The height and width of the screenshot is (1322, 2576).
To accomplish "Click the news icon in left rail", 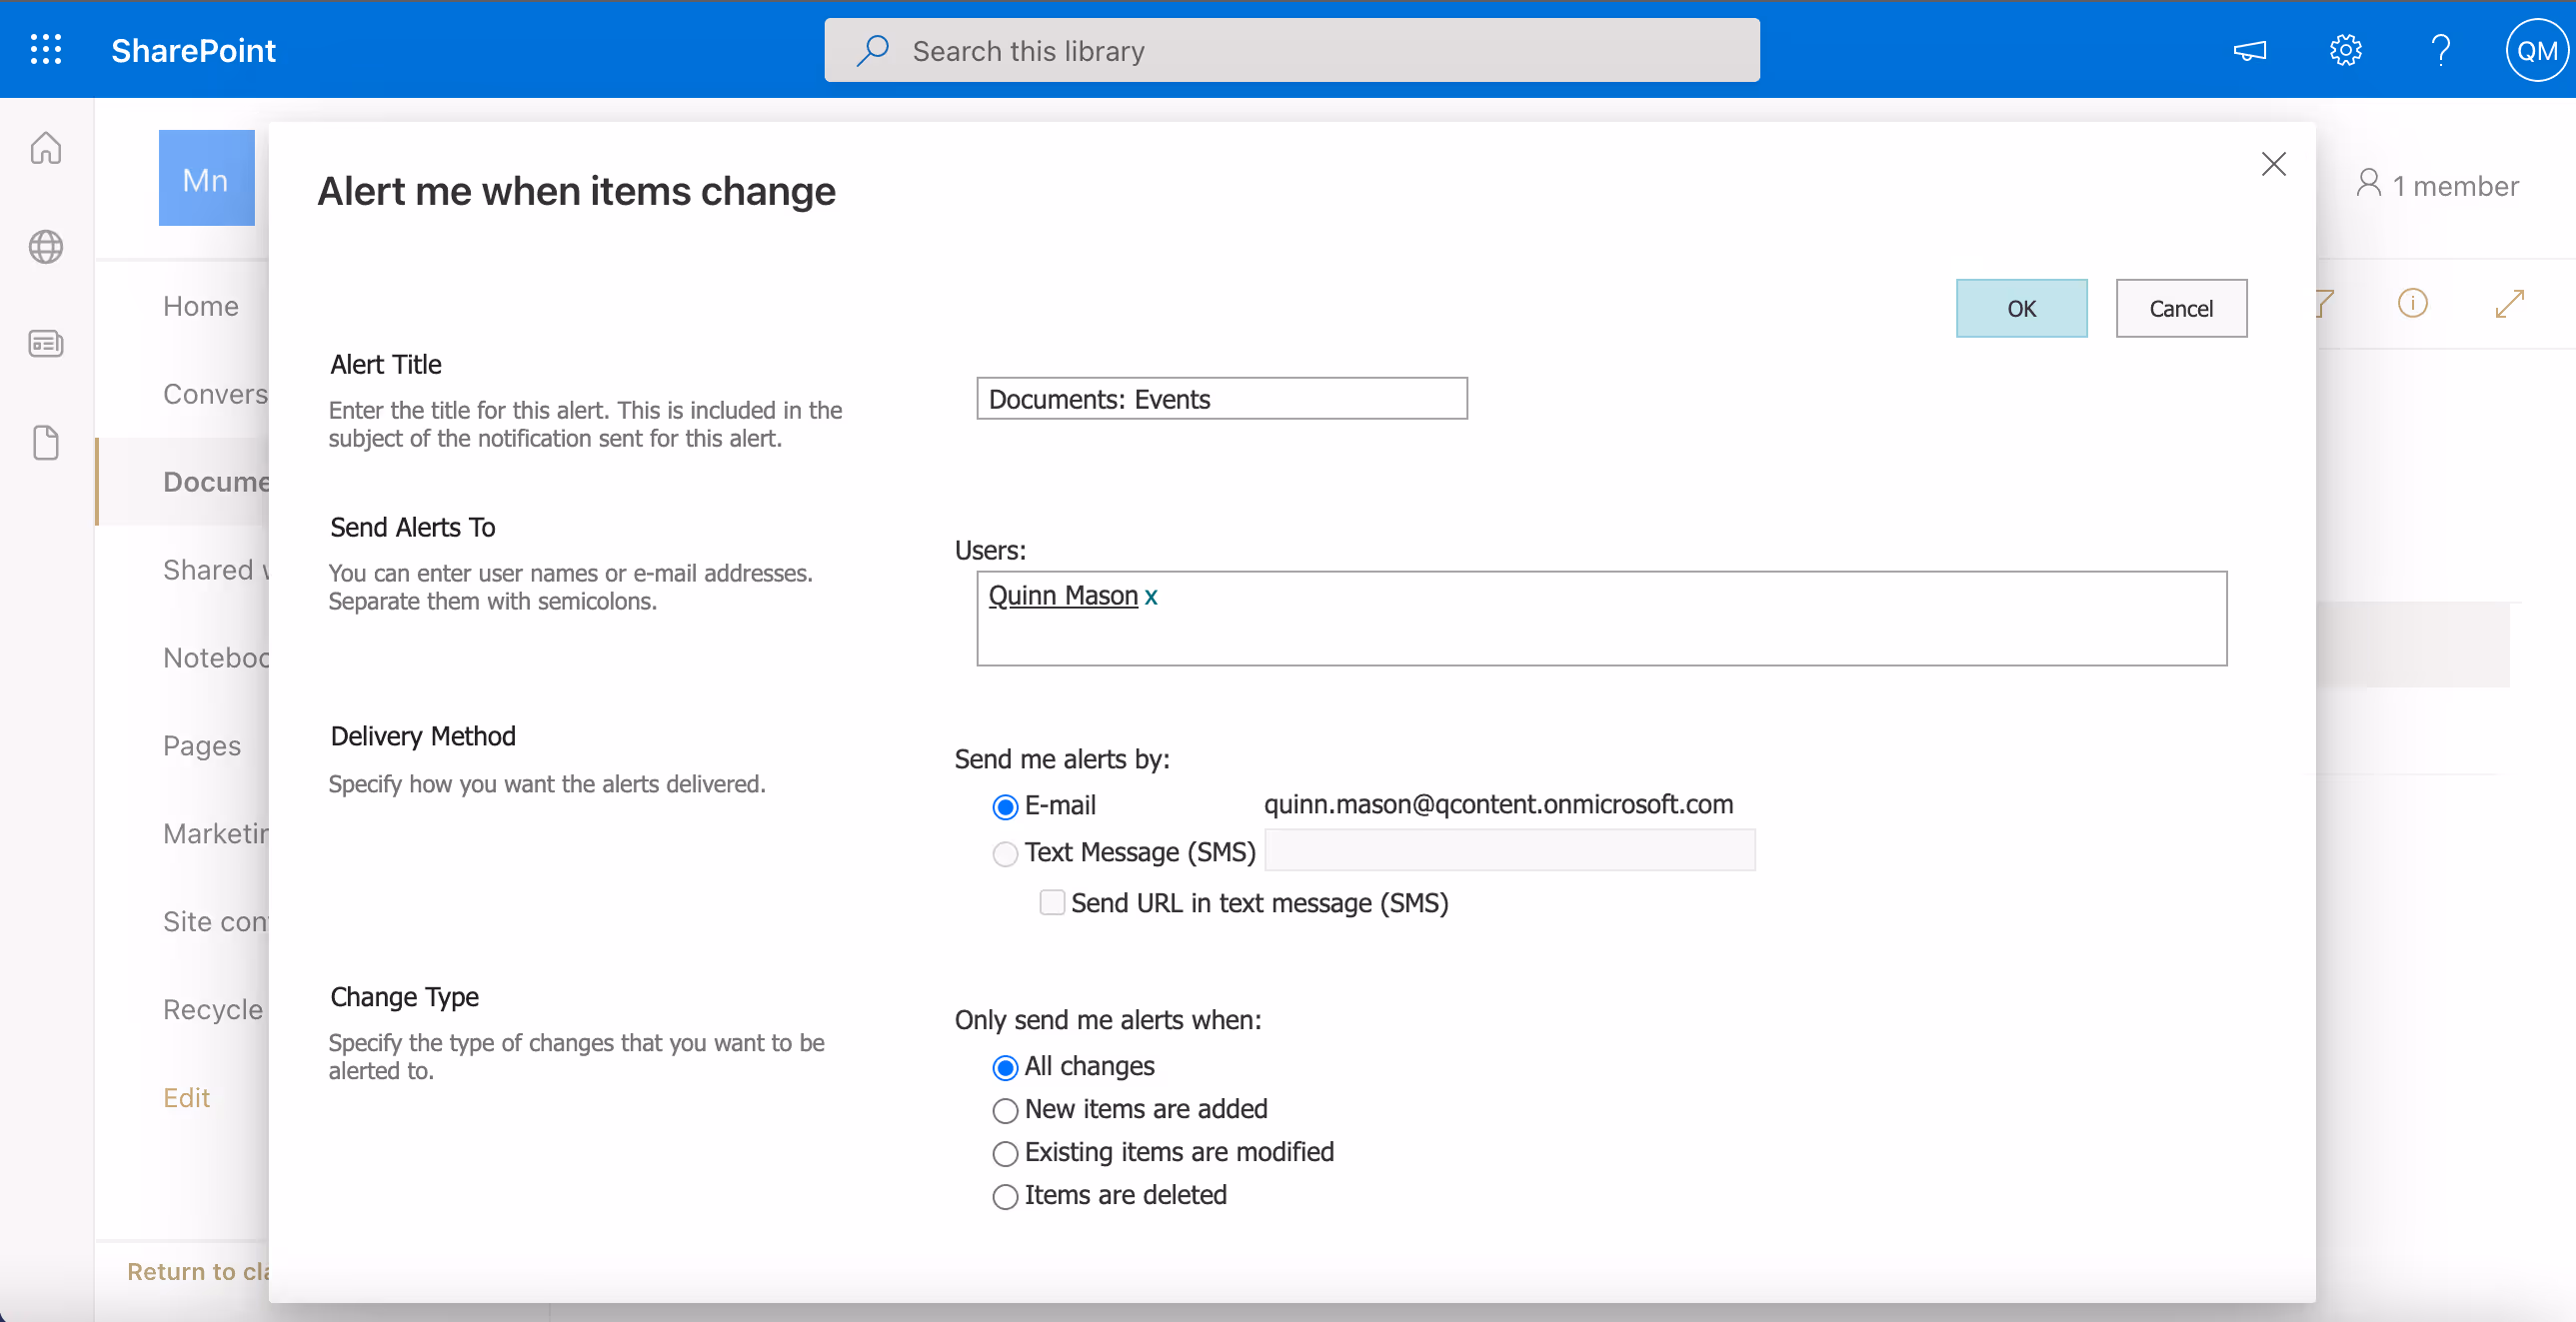I will 46,344.
